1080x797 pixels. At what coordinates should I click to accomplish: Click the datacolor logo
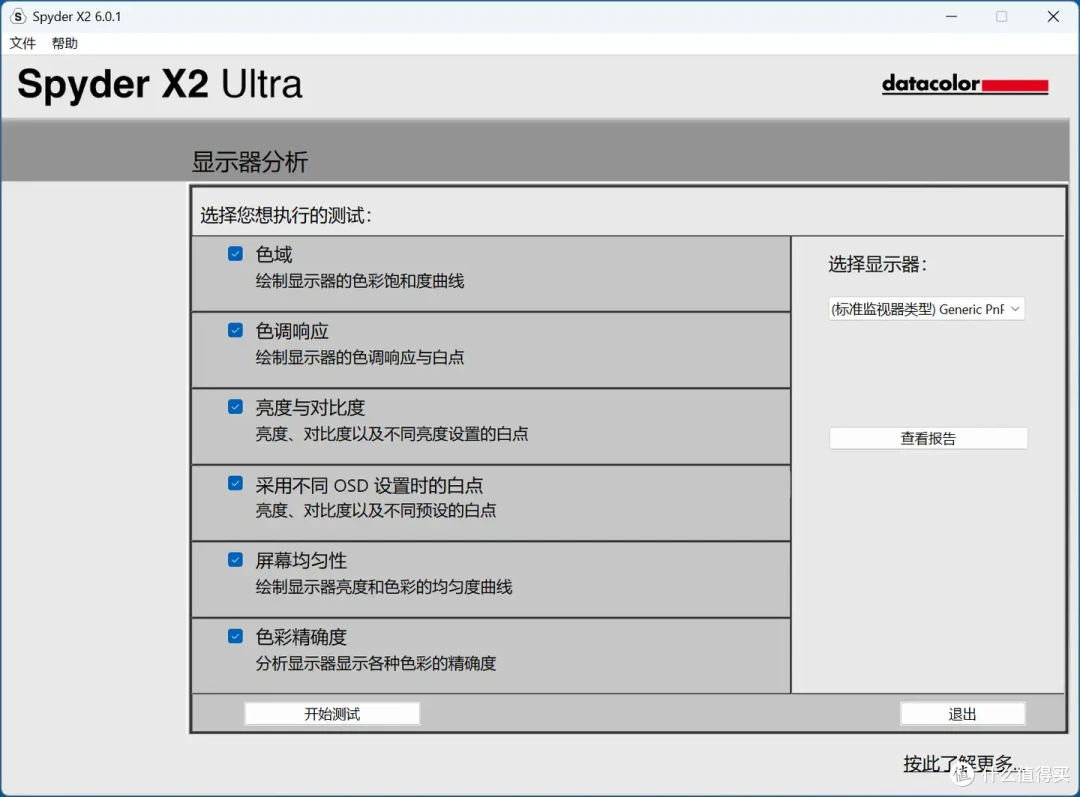tap(965, 84)
